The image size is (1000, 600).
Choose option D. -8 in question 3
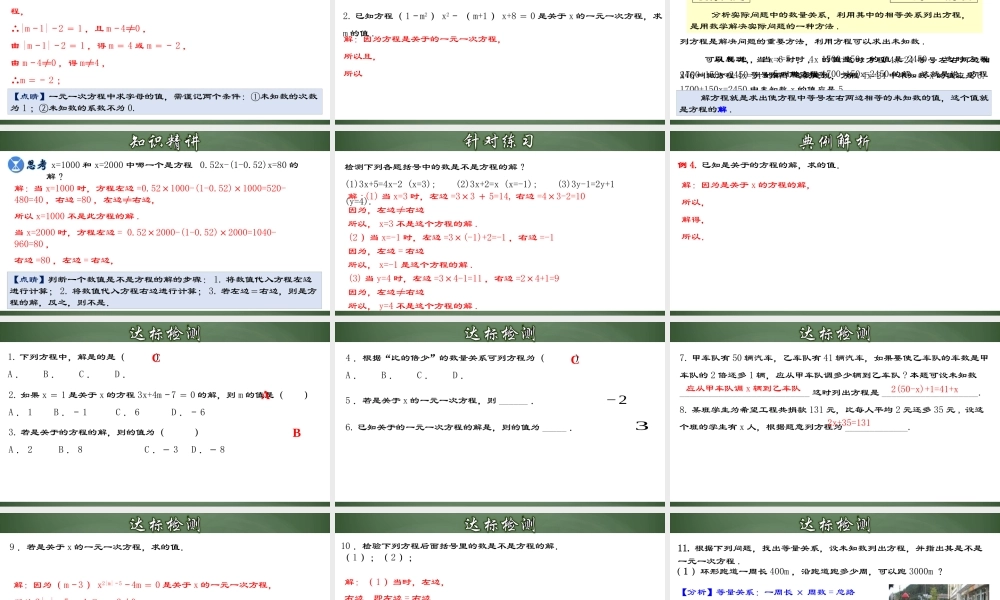pyautogui.click(x=209, y=450)
